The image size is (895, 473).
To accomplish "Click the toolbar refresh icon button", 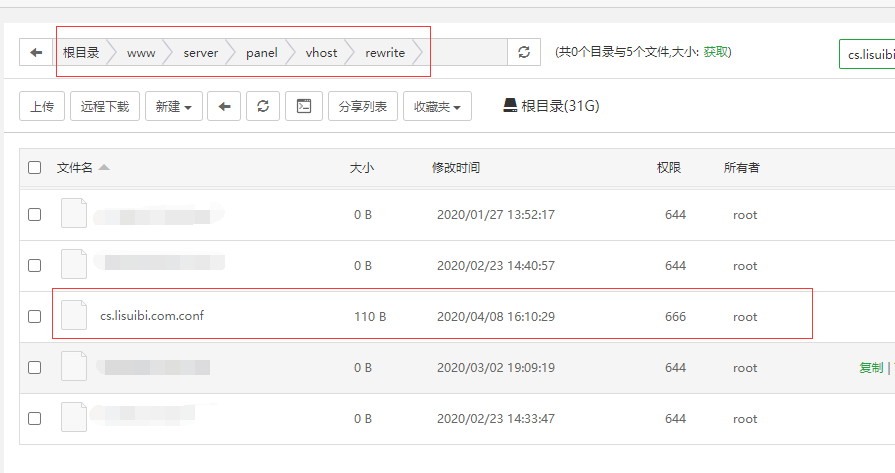I will pos(263,106).
